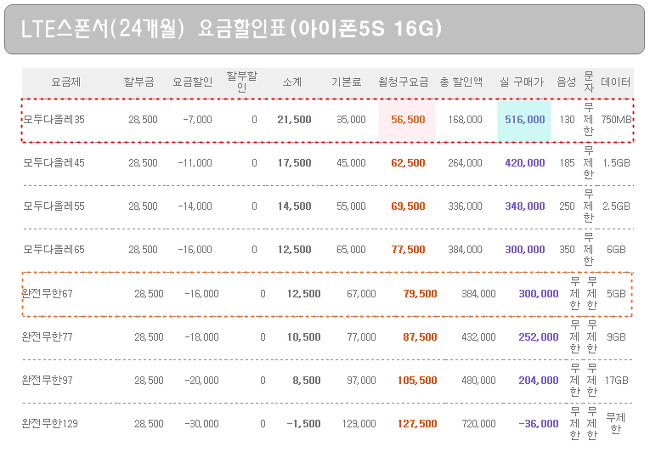Click the base fee 129,000 cell
Screen dimensions: 650x452
point(359,423)
